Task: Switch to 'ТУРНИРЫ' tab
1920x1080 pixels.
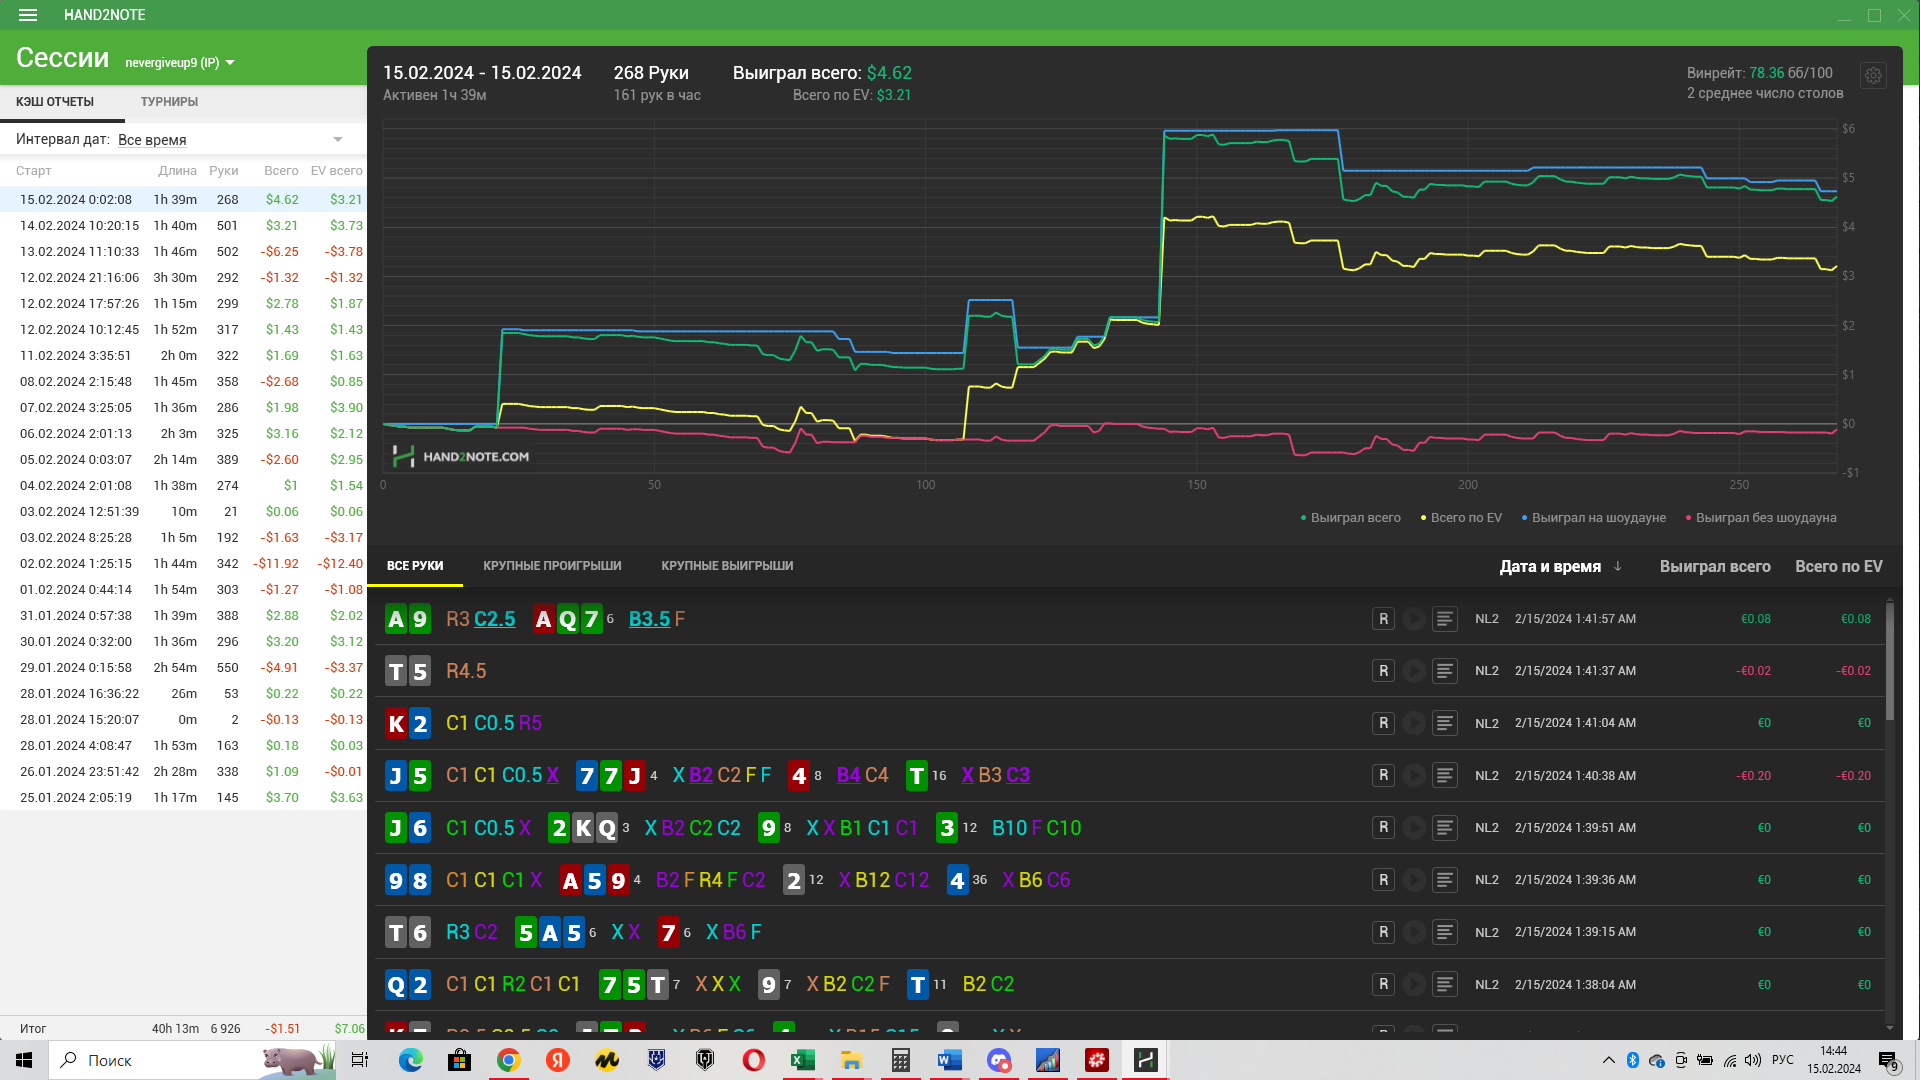Action: [169, 102]
